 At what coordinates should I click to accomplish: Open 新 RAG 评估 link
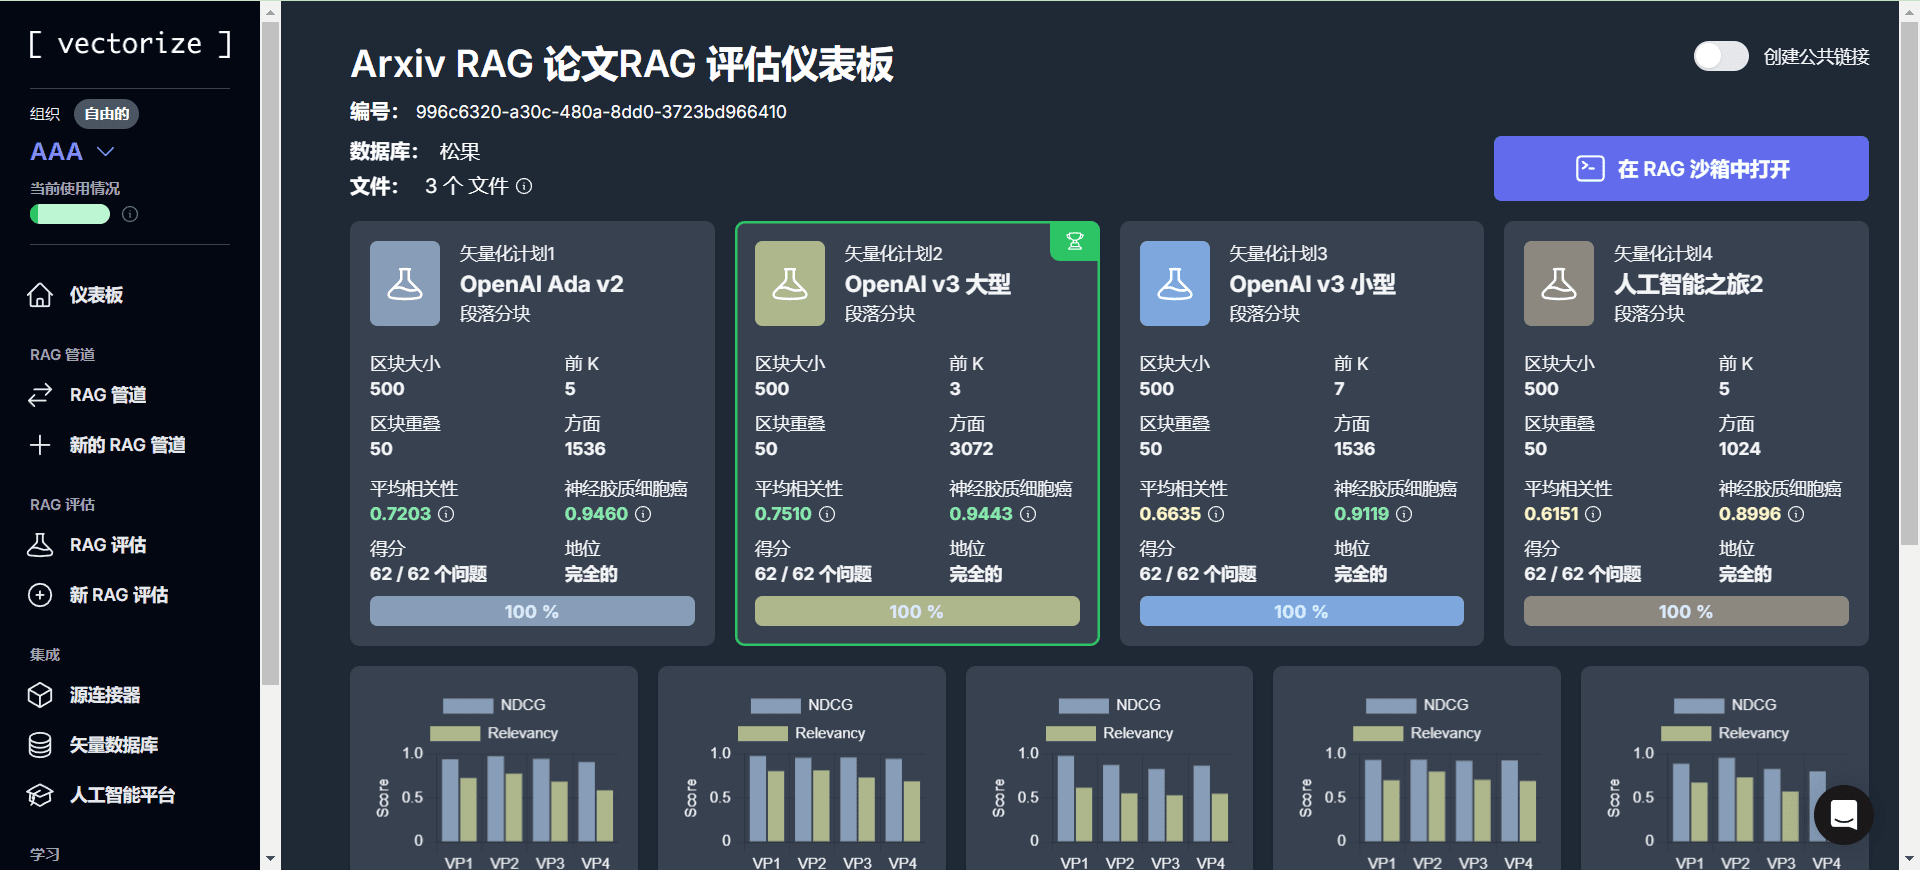(119, 595)
